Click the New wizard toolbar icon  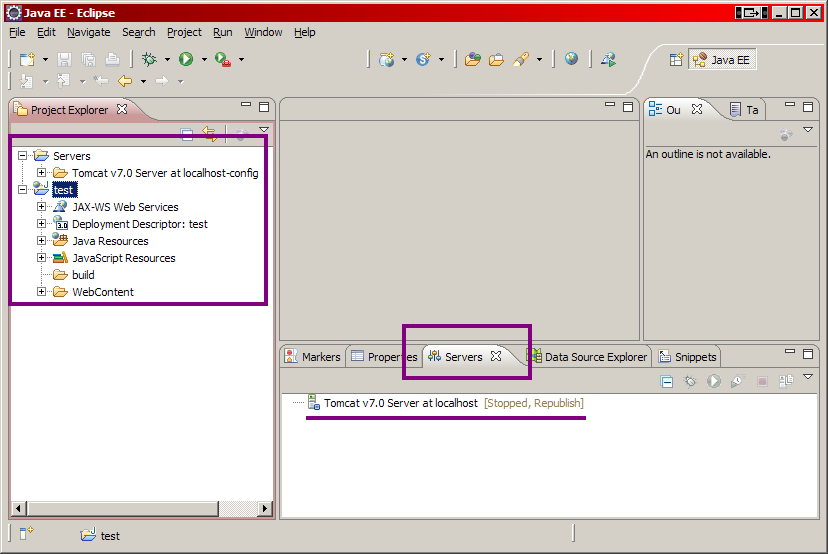point(27,60)
